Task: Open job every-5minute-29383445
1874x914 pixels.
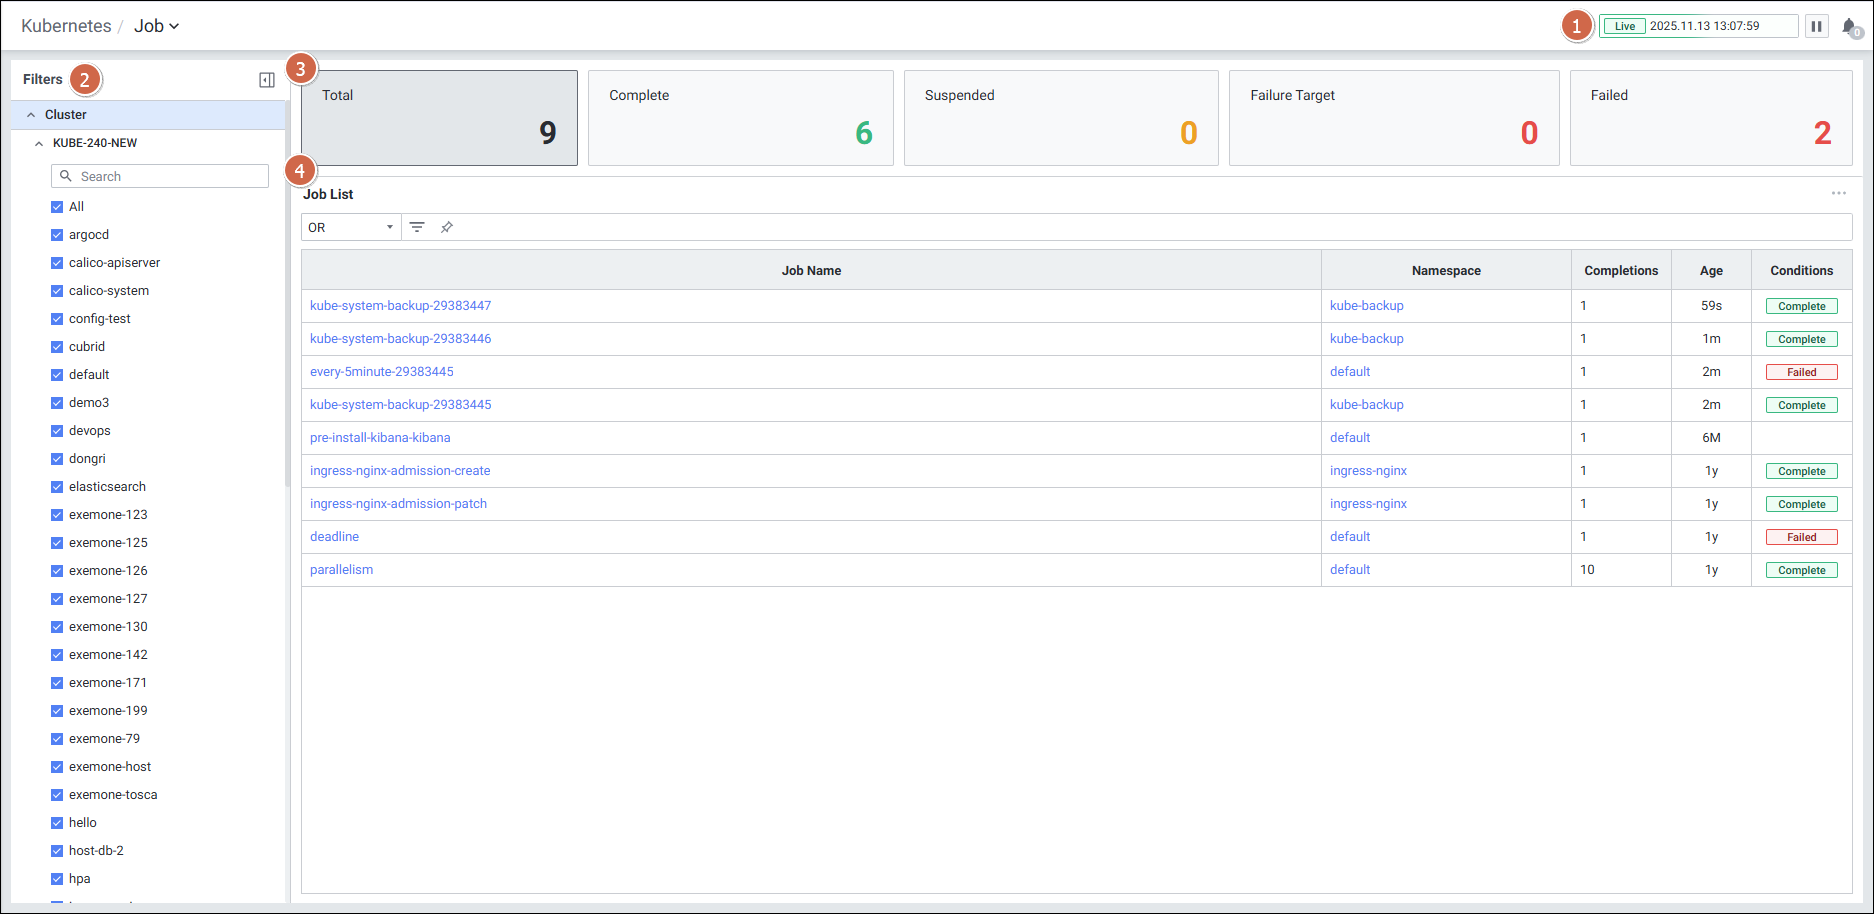Action: click(381, 372)
